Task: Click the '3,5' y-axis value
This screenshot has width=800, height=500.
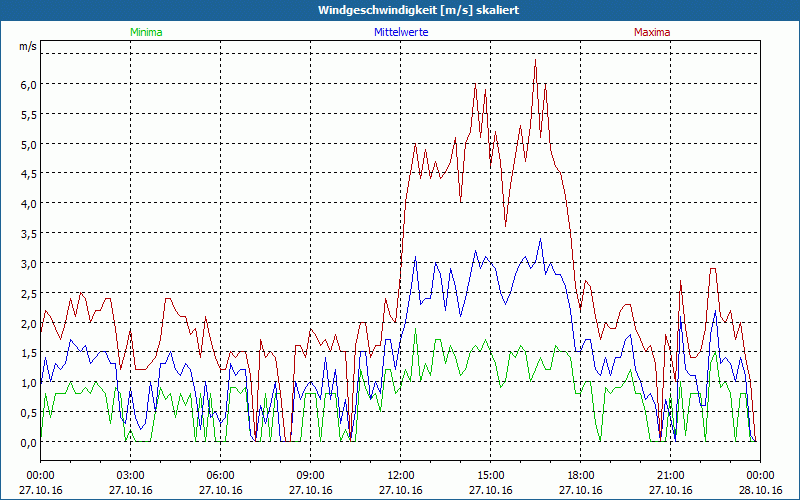Action: (x=29, y=234)
